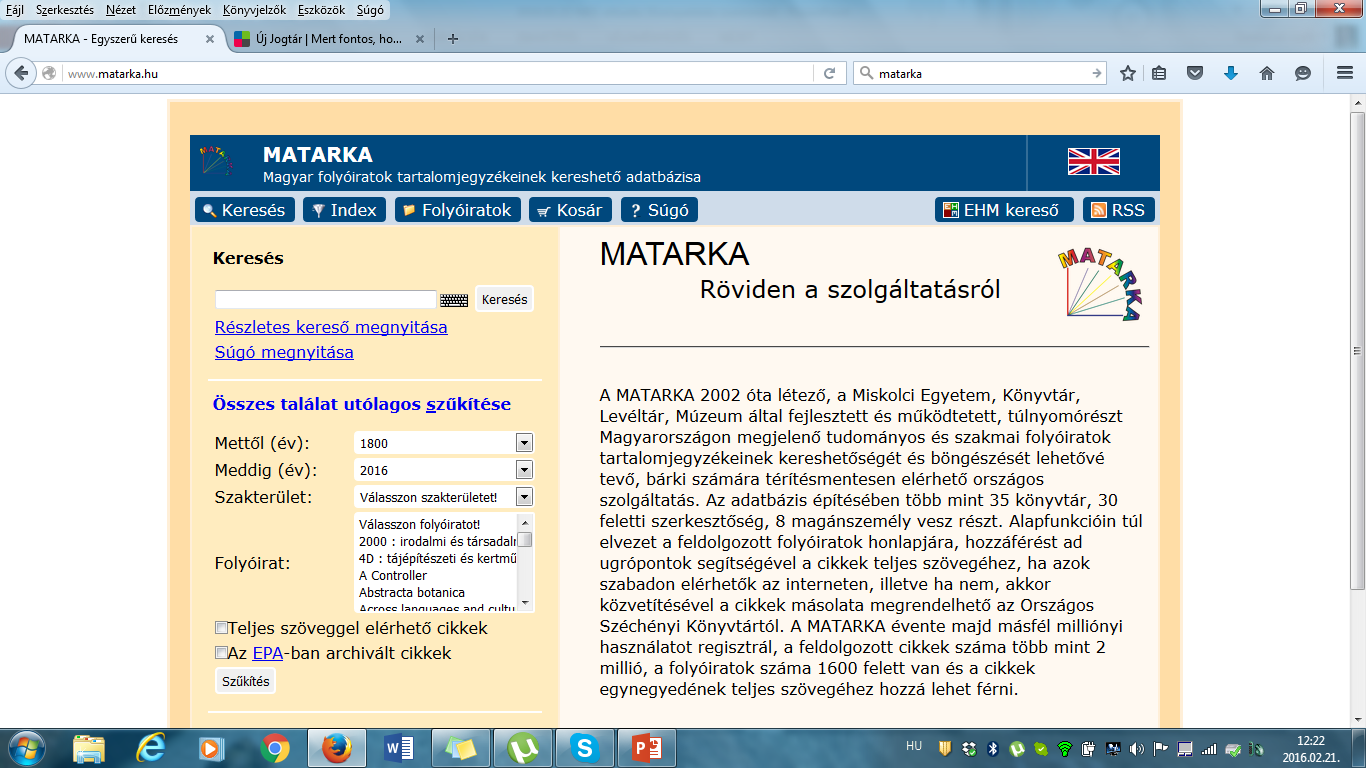Click the Firefox URL address bar

pyautogui.click(x=440, y=73)
